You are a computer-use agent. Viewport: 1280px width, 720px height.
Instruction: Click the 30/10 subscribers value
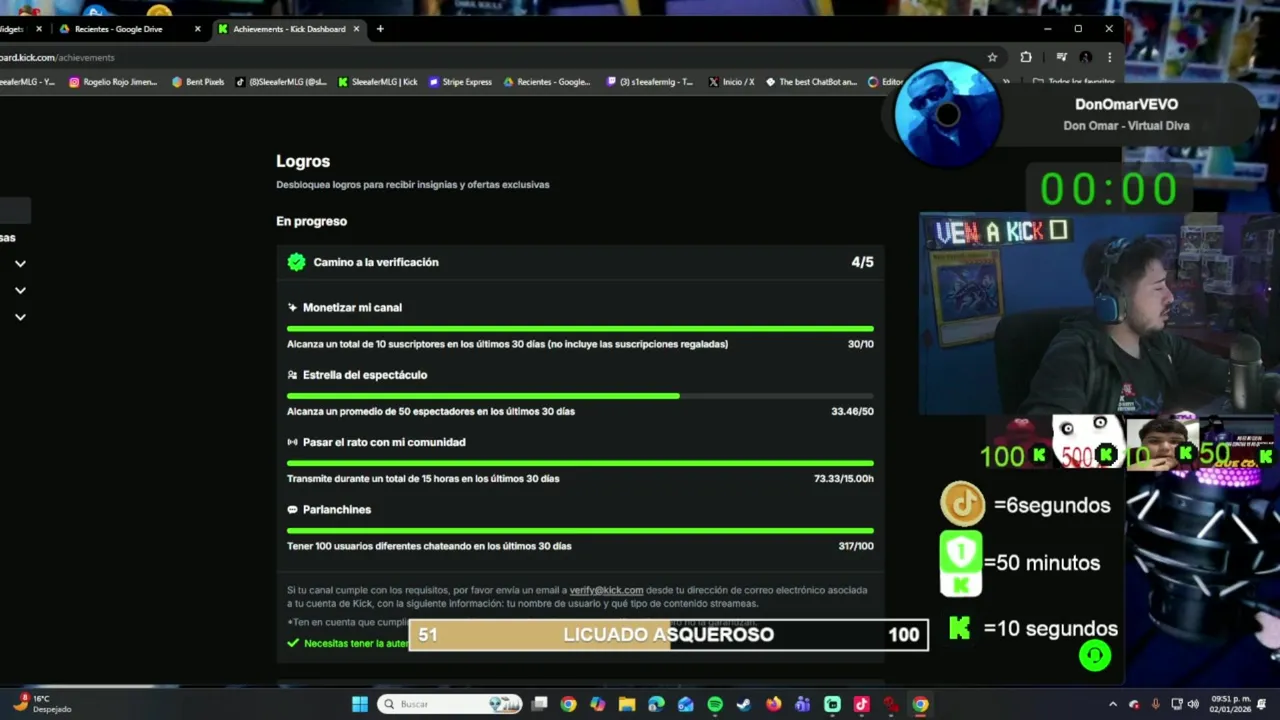(x=860, y=344)
